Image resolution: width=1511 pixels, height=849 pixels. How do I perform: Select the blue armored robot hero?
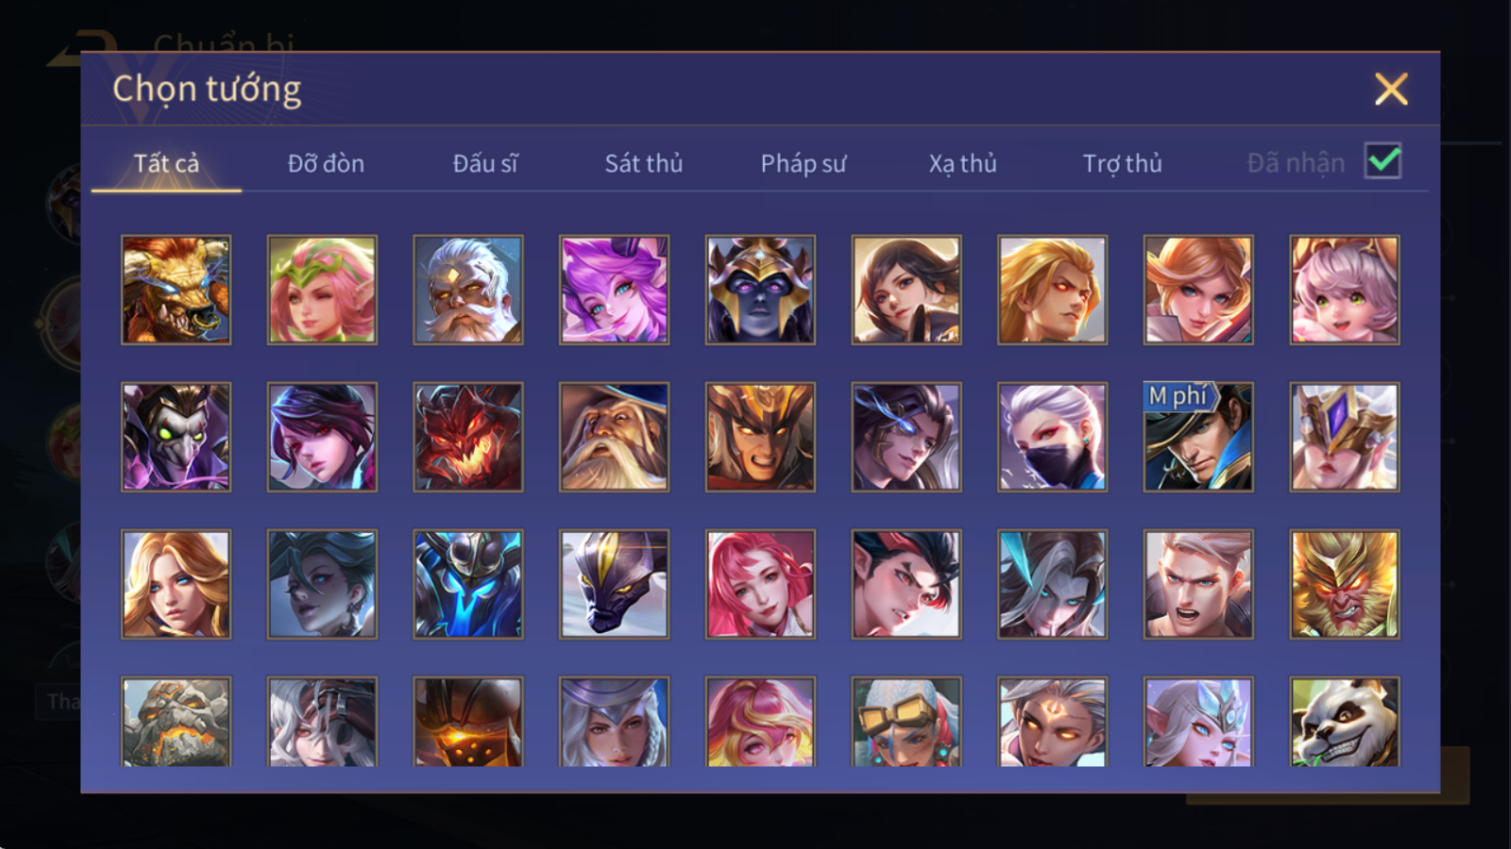click(x=468, y=584)
